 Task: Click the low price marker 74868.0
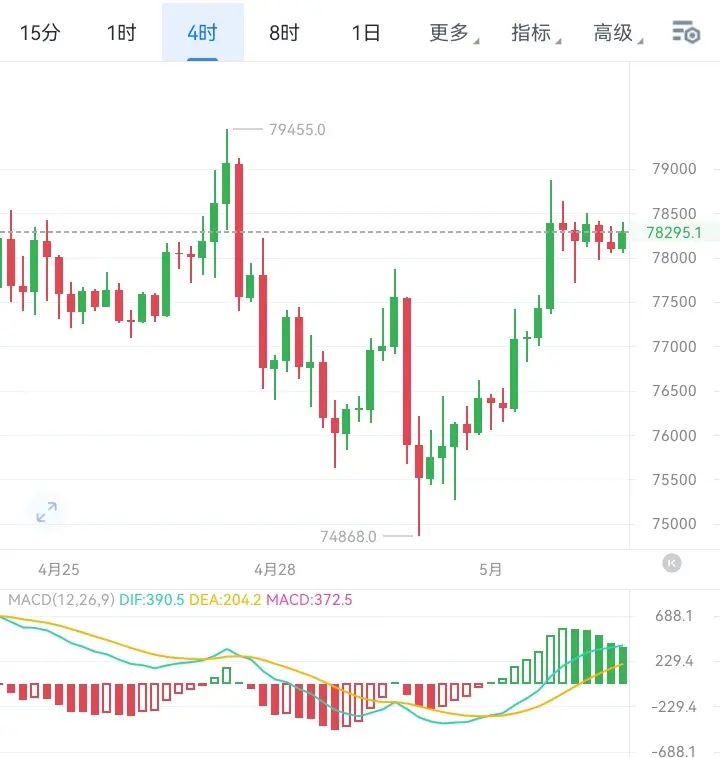tap(348, 537)
